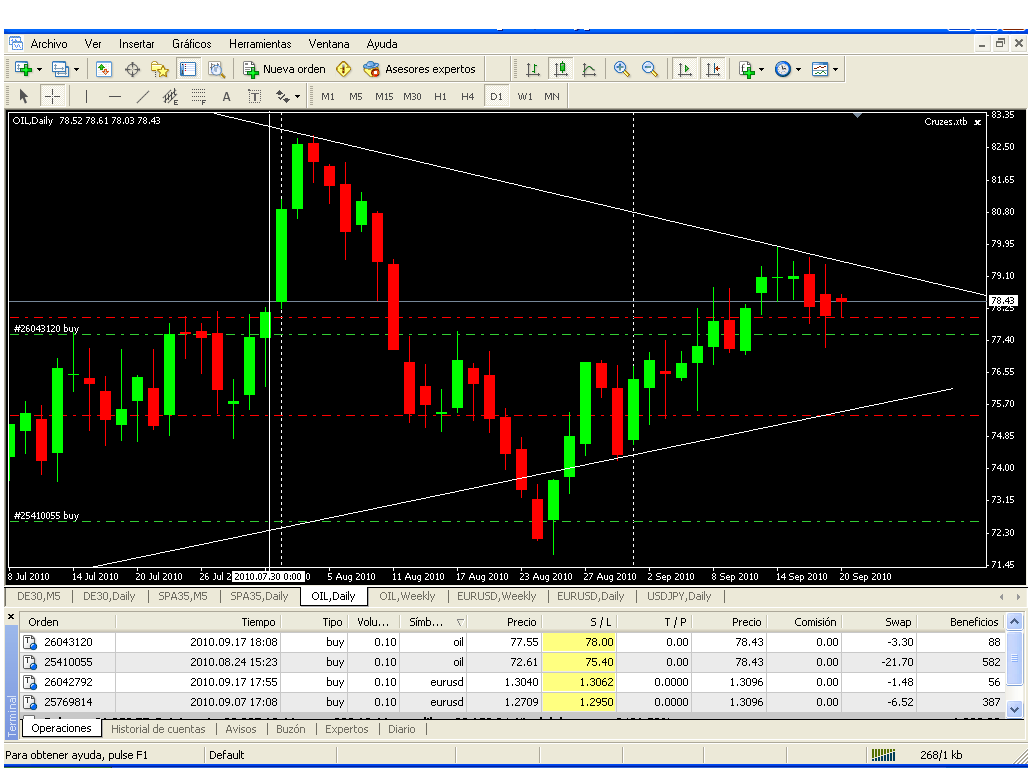1032x768 pixels.
Task: Switch timeframe to M15
Action: point(384,97)
